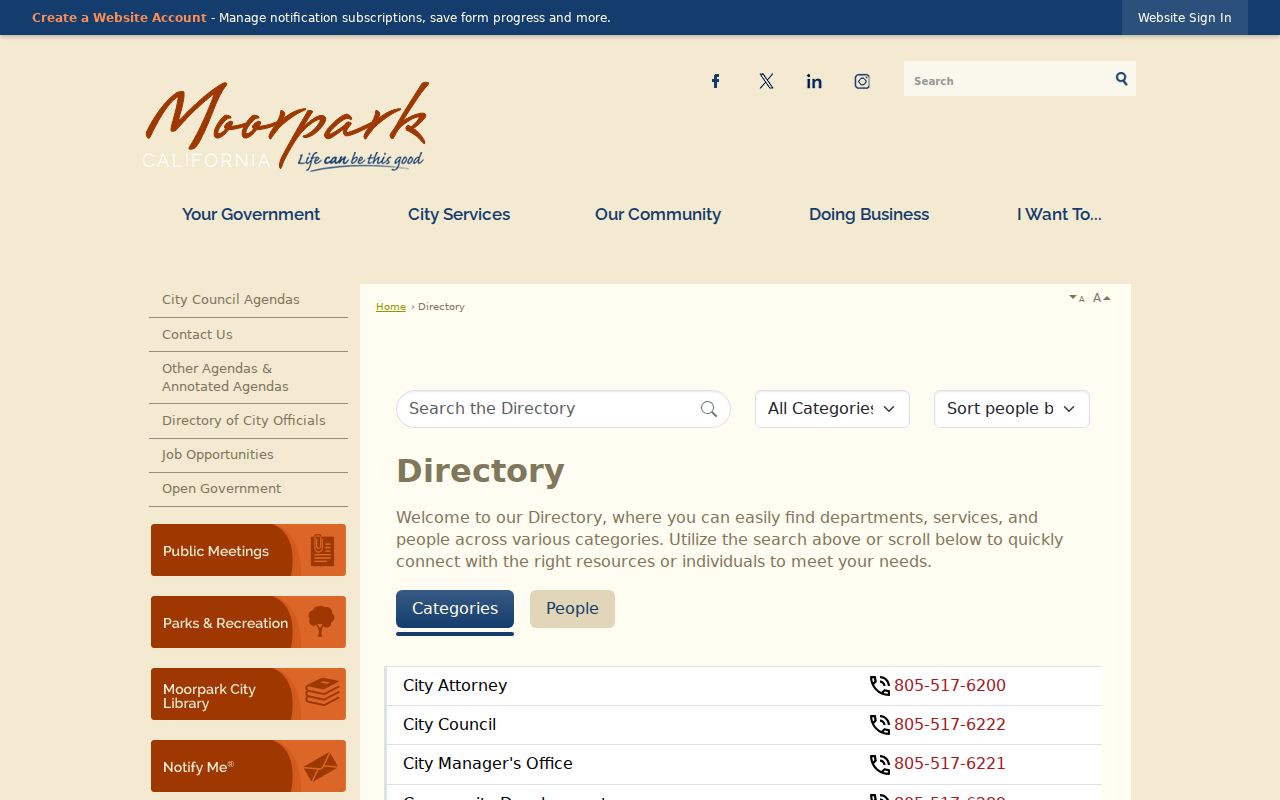Click the Website Sign In button
This screenshot has height=800, width=1280.
(1184, 18)
